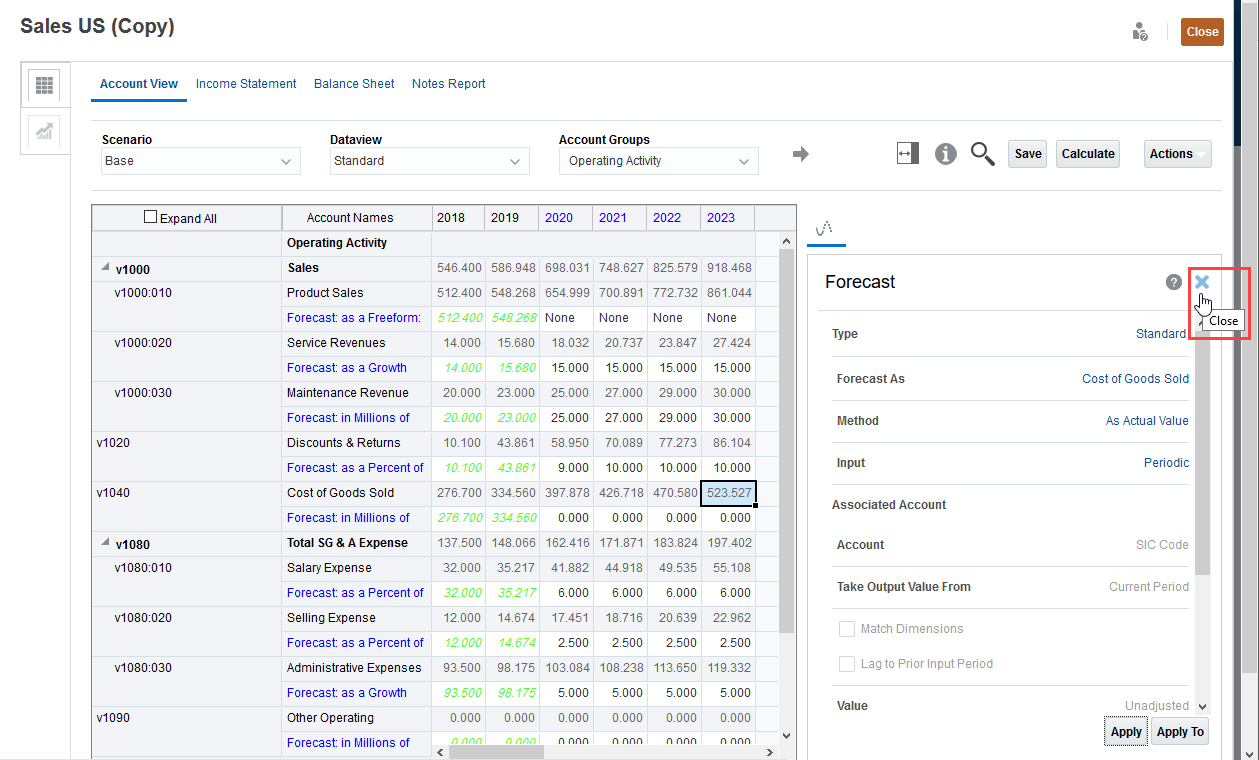Switch to Balance Sheet tab
The image size is (1259, 760).
[354, 84]
